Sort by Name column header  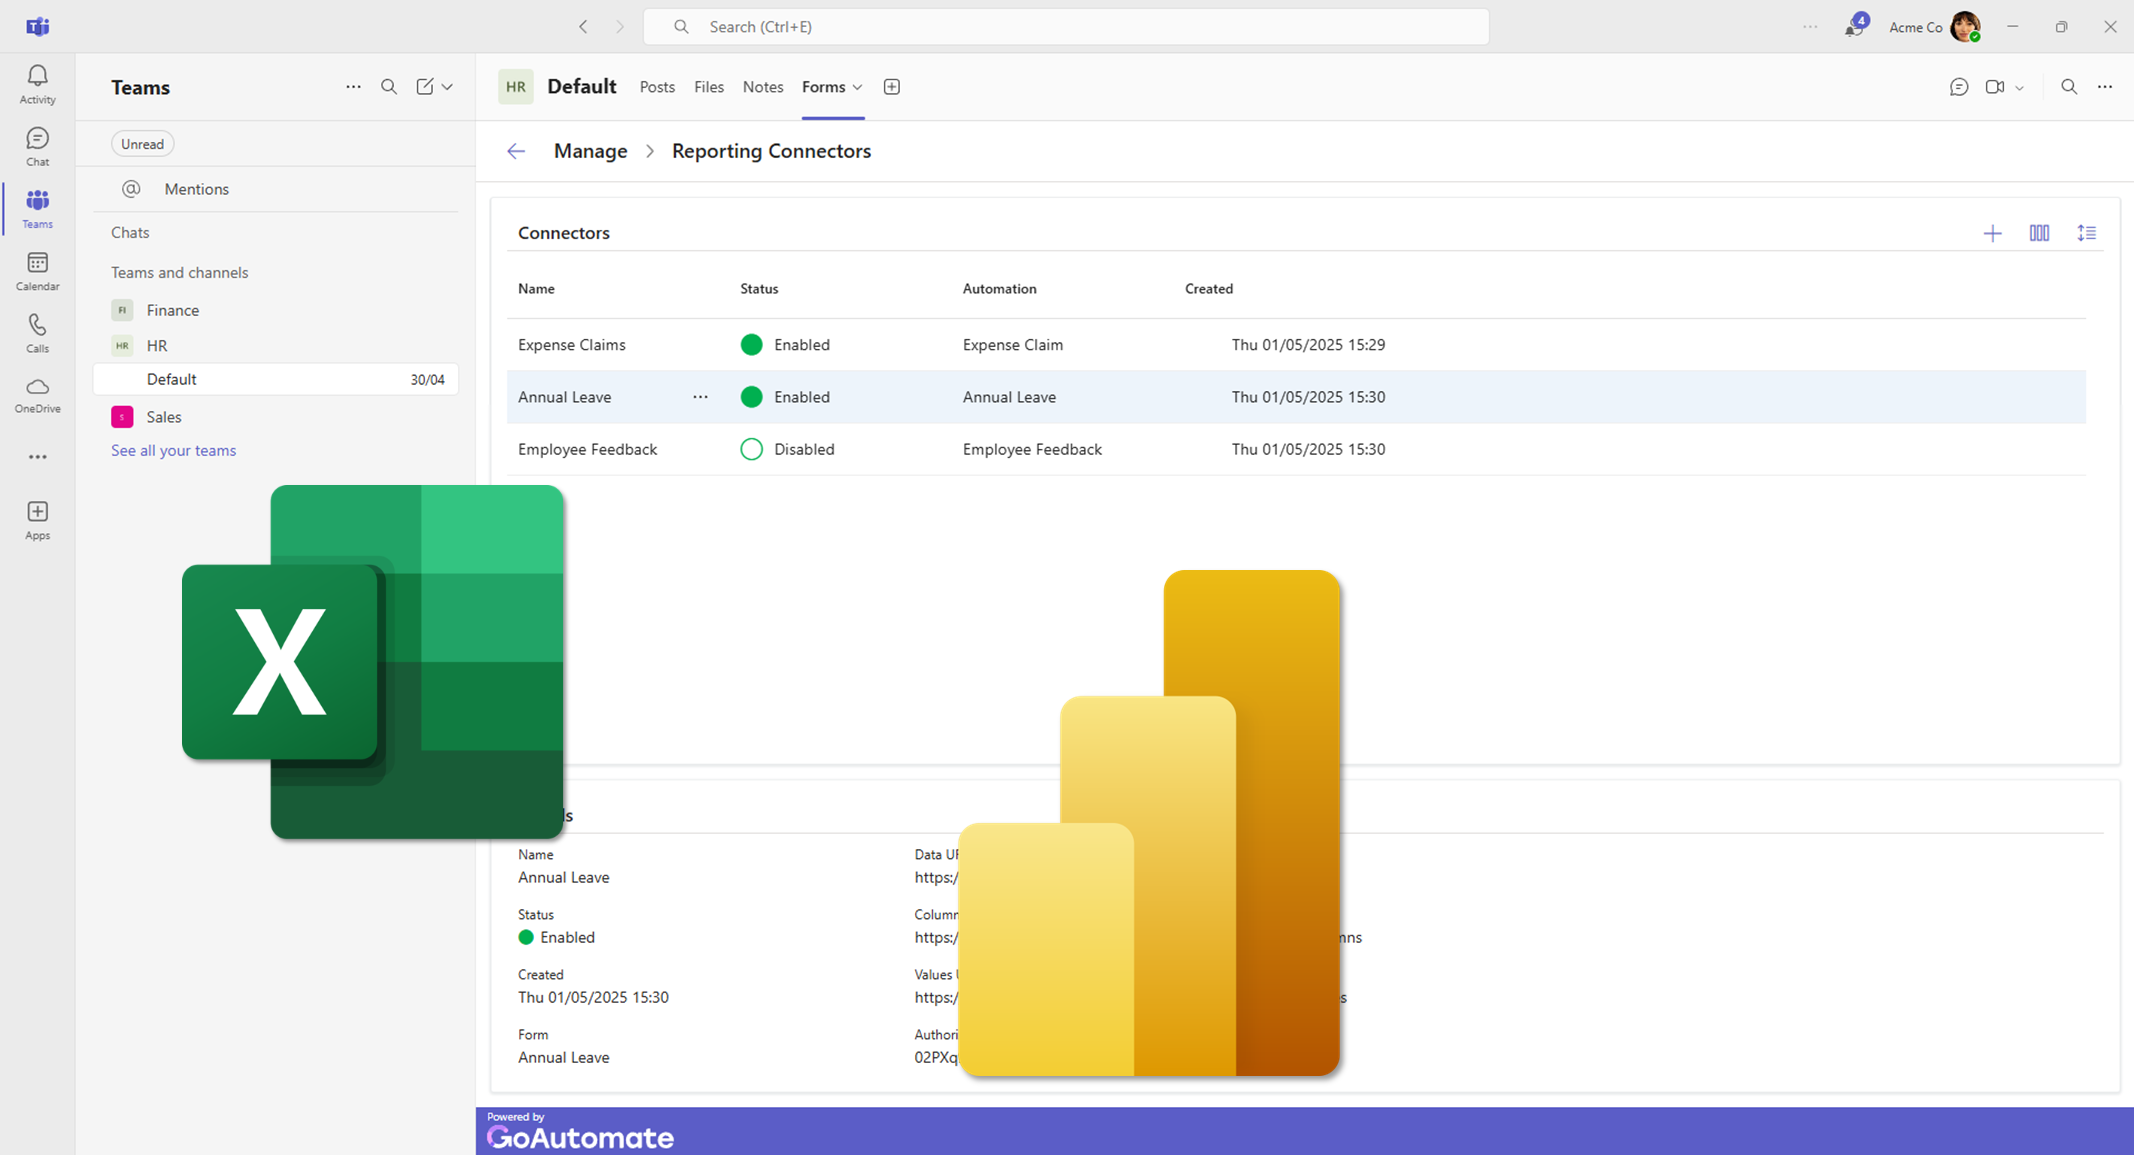click(536, 289)
